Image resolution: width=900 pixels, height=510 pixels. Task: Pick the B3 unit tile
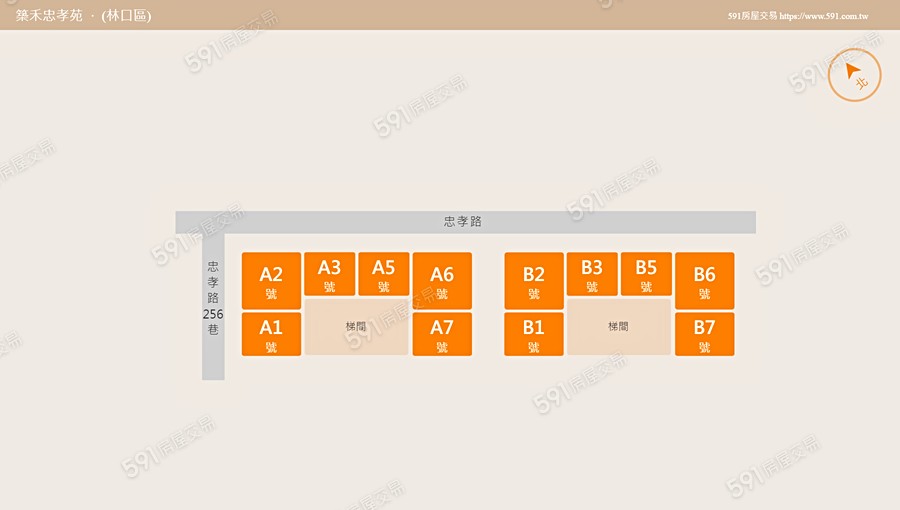592,274
